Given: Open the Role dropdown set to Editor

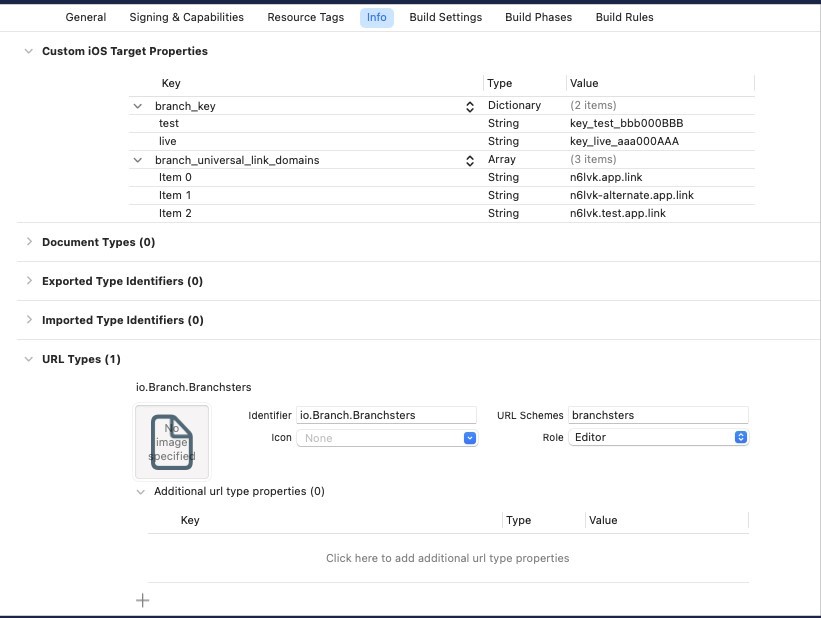Looking at the screenshot, I should [x=658, y=437].
